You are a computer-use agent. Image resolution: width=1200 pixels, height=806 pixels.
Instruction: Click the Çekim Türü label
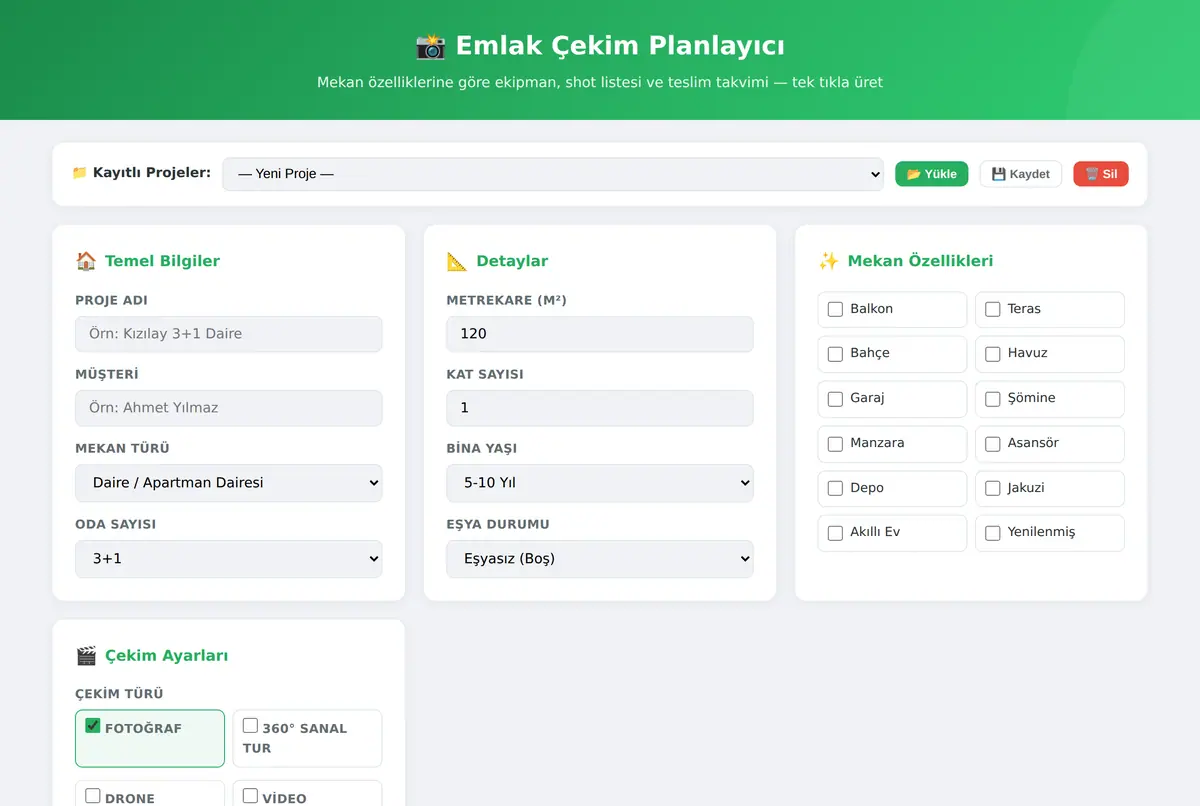coord(119,694)
